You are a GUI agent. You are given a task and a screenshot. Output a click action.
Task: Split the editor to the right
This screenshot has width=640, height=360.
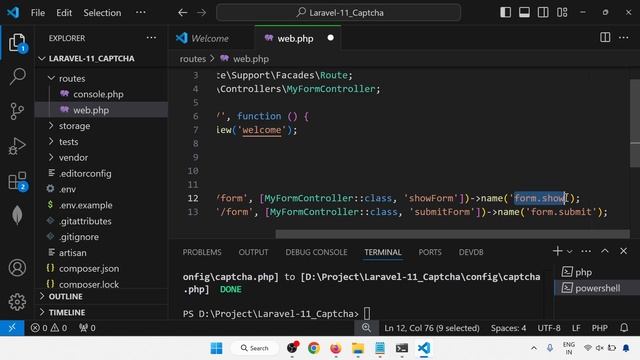[605, 38]
